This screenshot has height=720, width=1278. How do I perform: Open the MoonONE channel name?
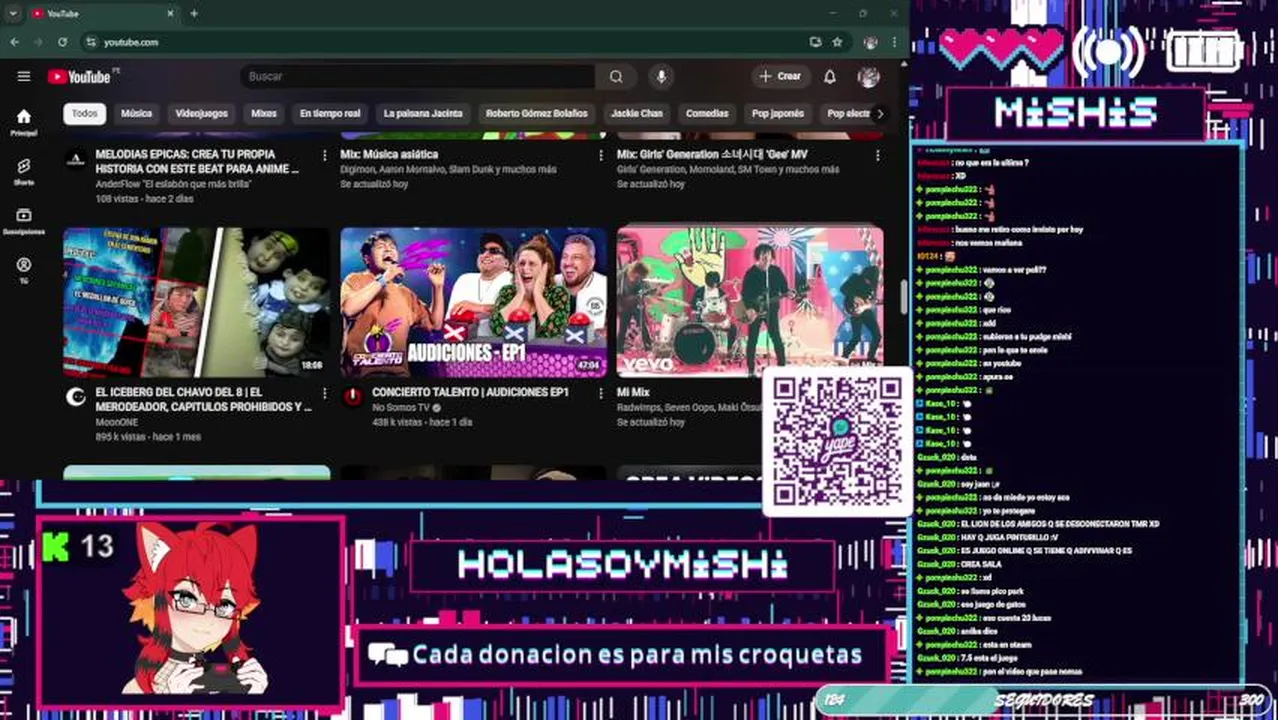coord(119,422)
